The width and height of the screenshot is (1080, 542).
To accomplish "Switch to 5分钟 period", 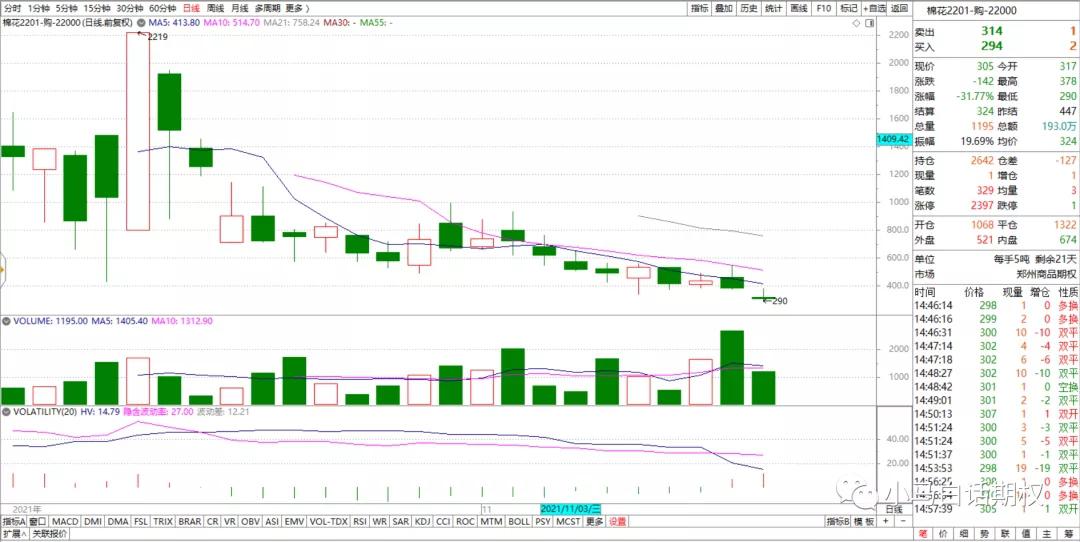I will (66, 8).
